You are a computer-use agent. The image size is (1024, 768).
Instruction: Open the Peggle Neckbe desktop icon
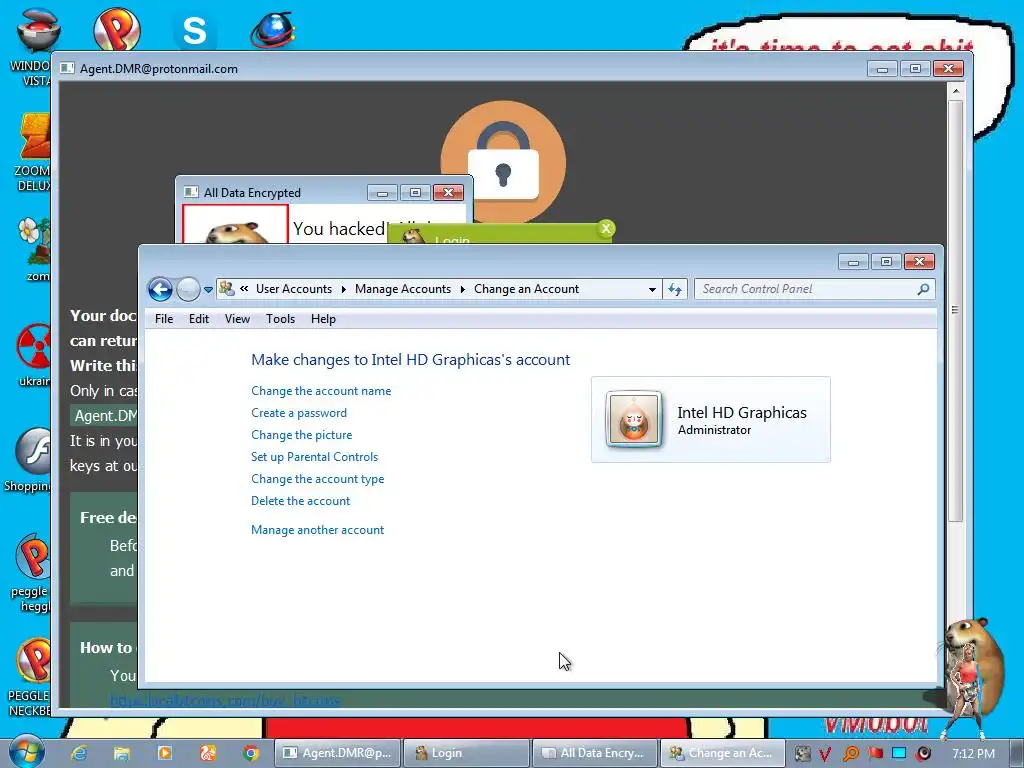pyautogui.click(x=30, y=677)
